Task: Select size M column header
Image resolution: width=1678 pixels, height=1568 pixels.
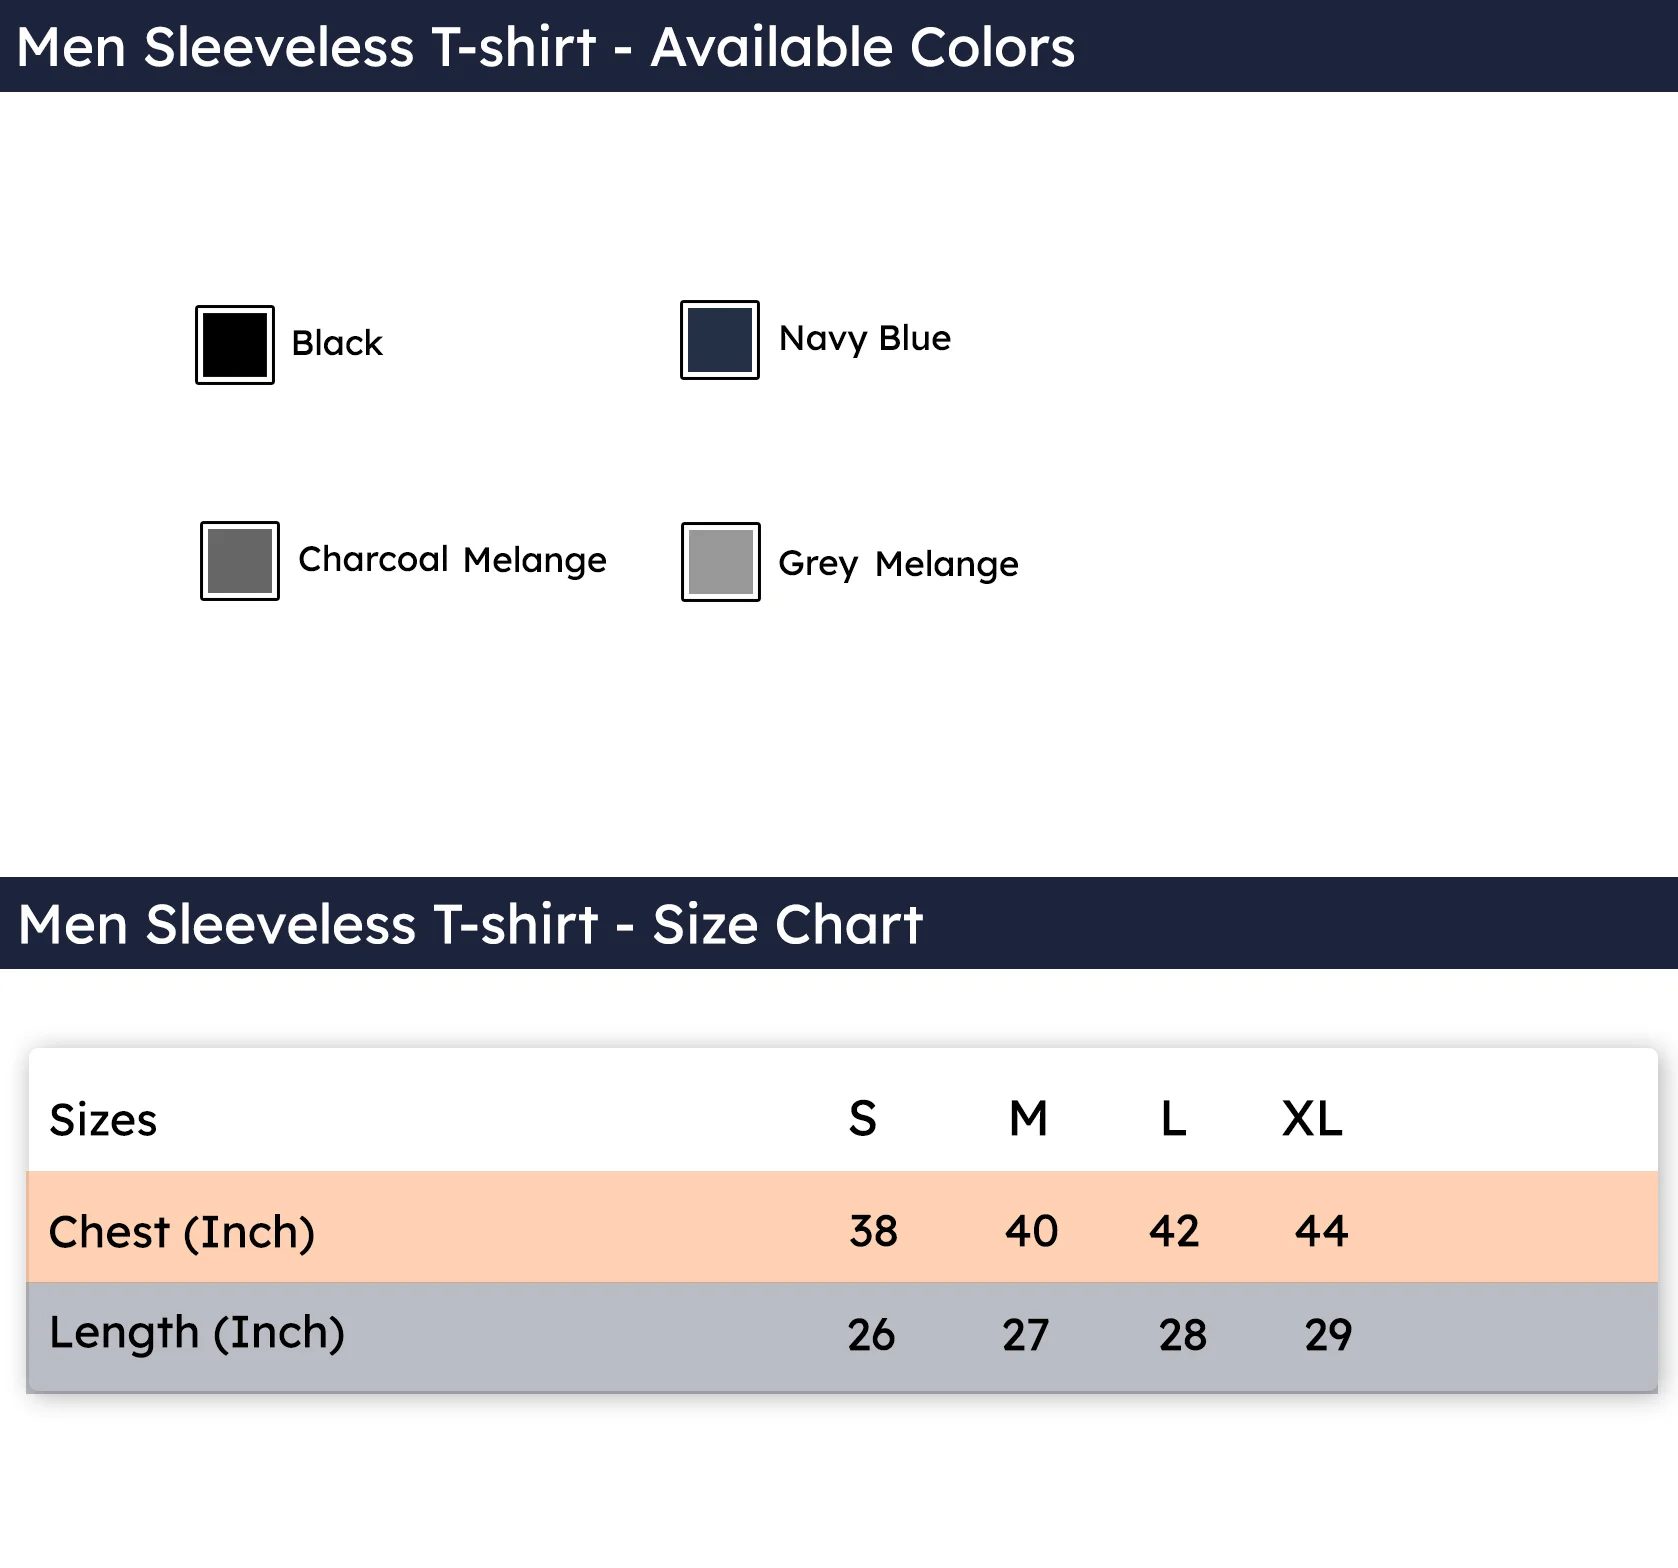Action: [1028, 1118]
